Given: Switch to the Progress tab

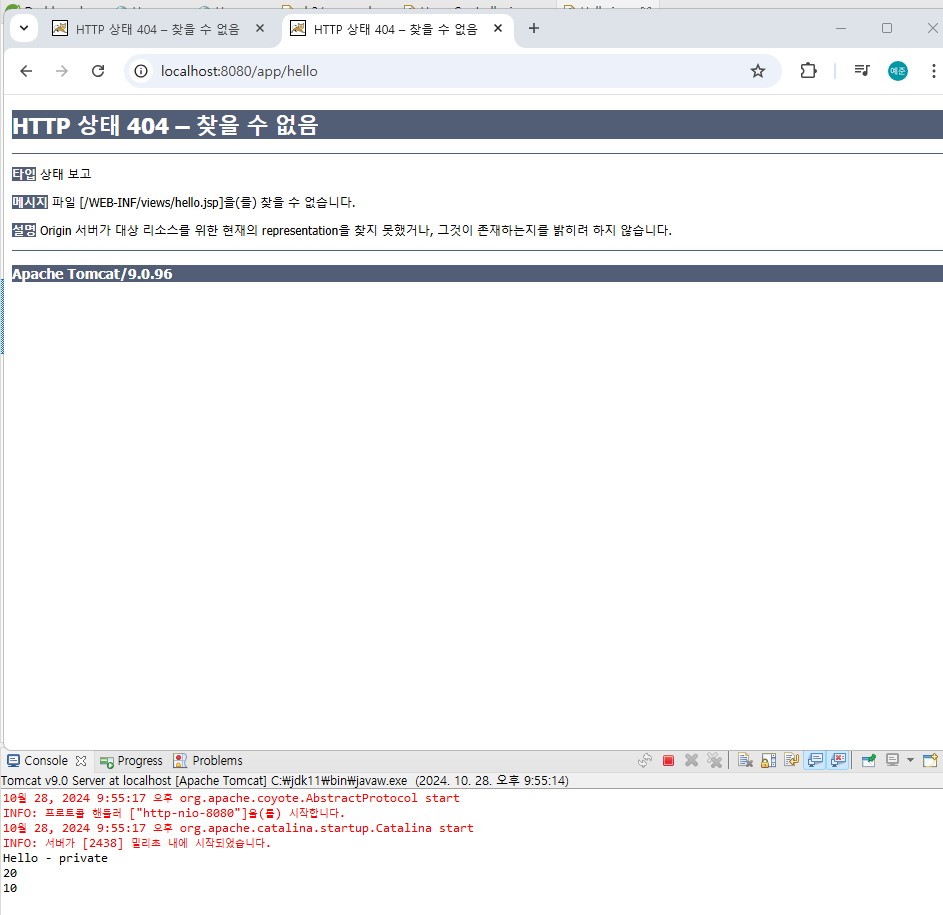Looking at the screenshot, I should 131,760.
